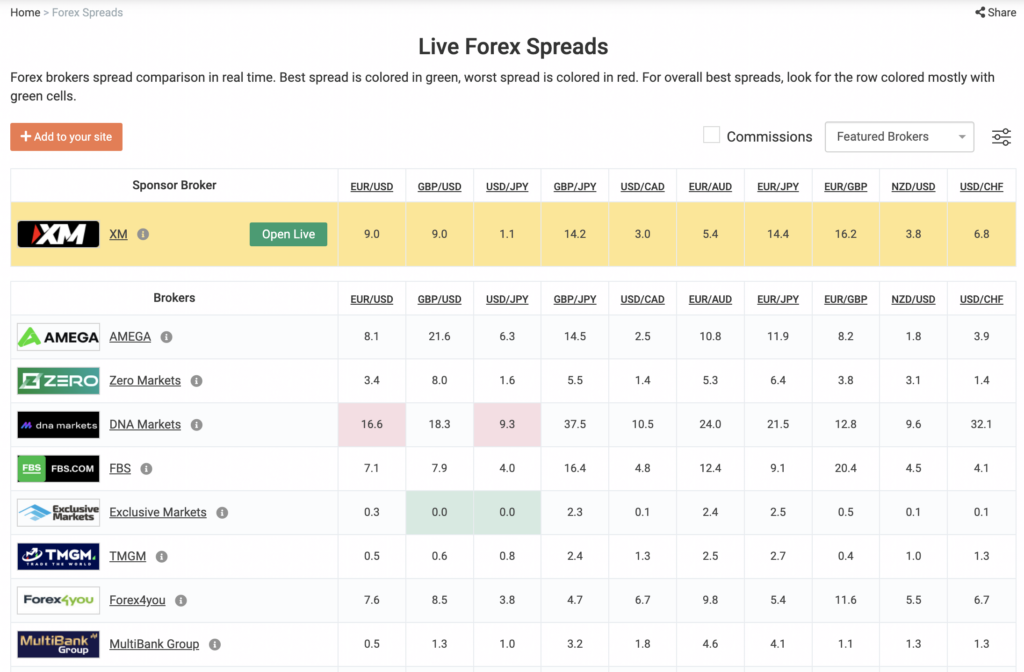Image resolution: width=1024 pixels, height=672 pixels.
Task: Click the AMEGA broker logo
Action: [58, 337]
